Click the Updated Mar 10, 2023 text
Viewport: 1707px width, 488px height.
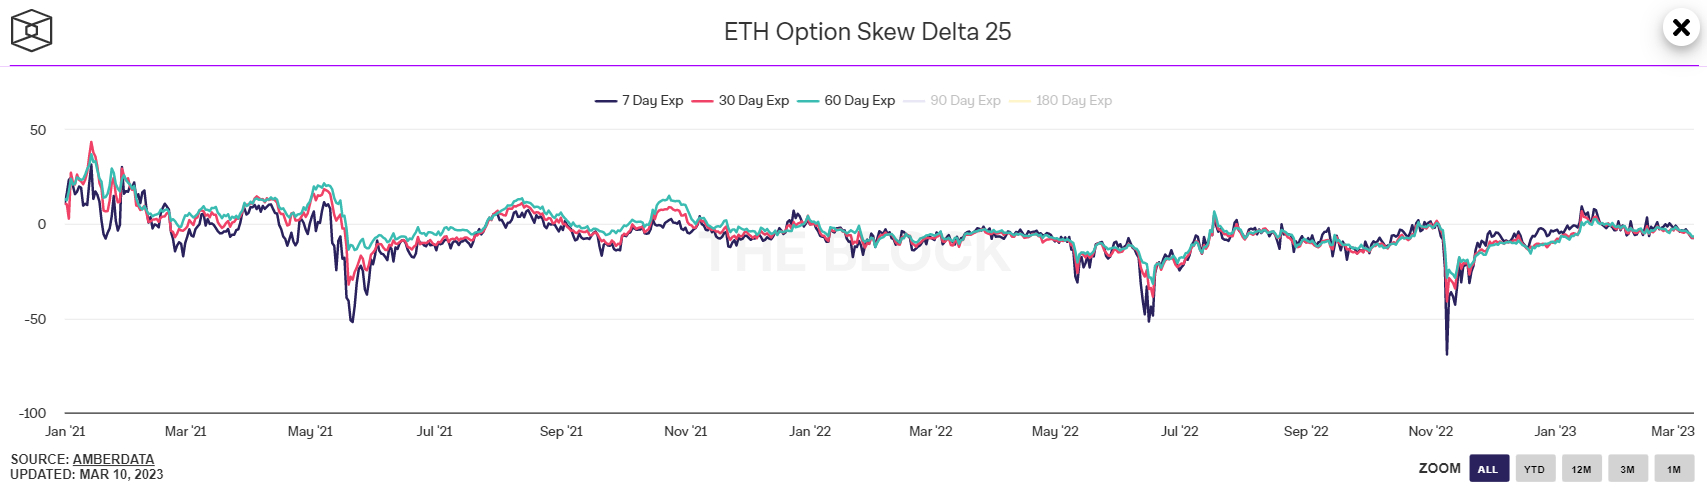(87, 474)
